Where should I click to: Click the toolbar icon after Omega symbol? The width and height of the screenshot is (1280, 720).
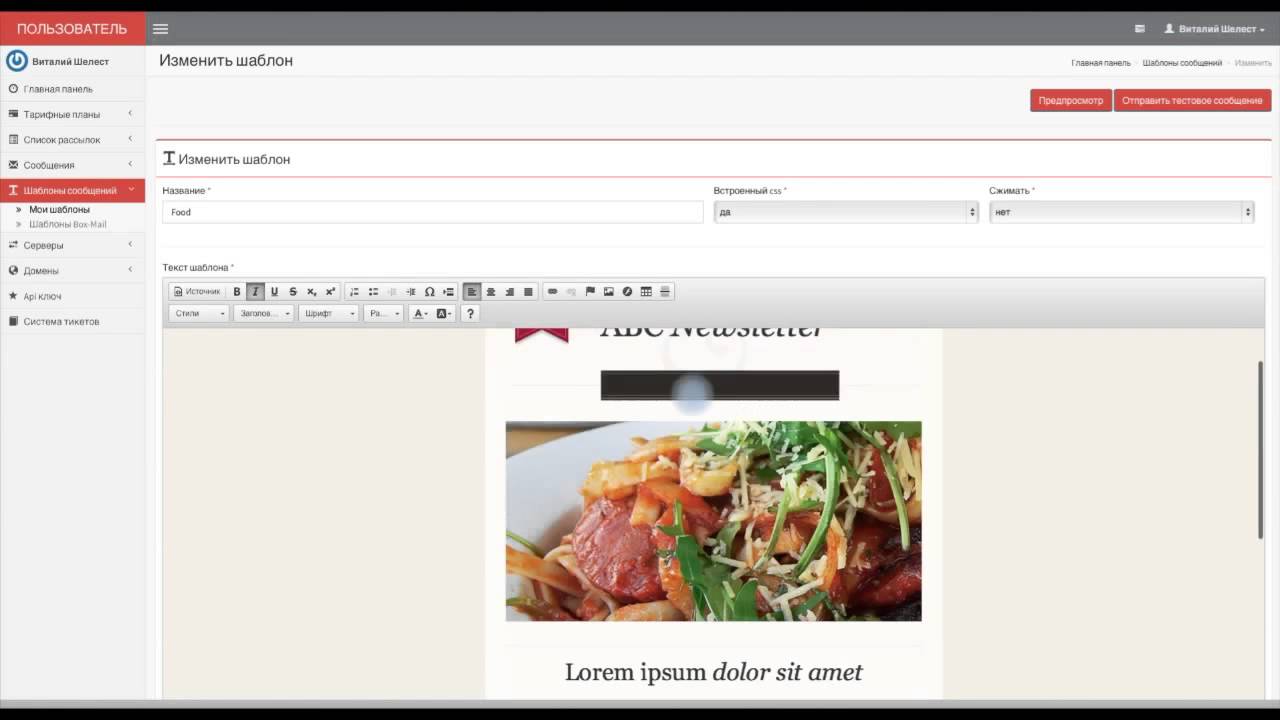click(448, 292)
